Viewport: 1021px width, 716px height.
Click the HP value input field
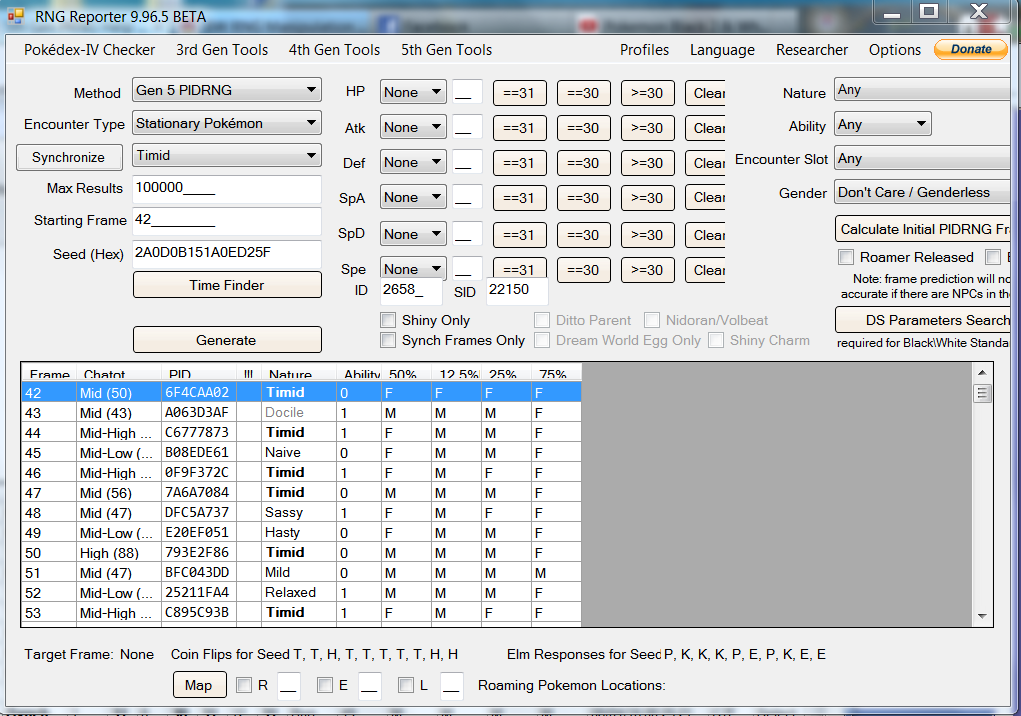click(468, 92)
